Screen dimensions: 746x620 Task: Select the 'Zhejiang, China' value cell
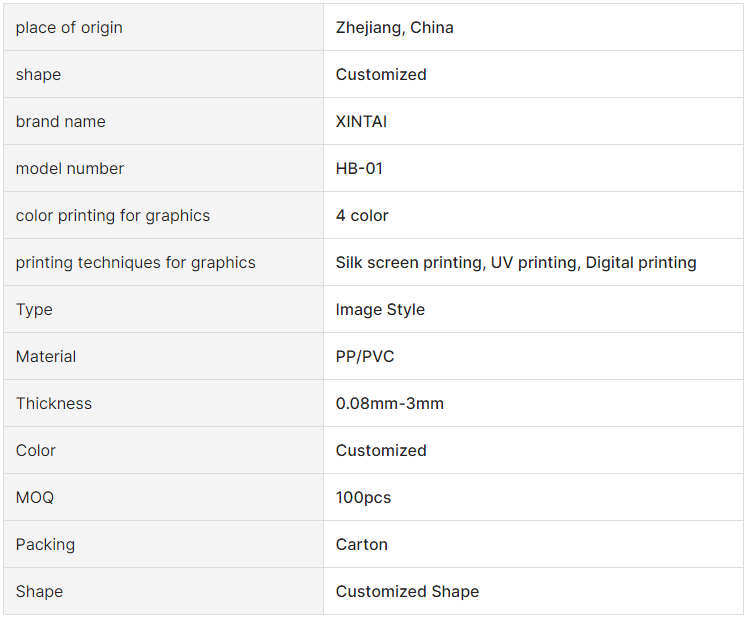coord(533,27)
